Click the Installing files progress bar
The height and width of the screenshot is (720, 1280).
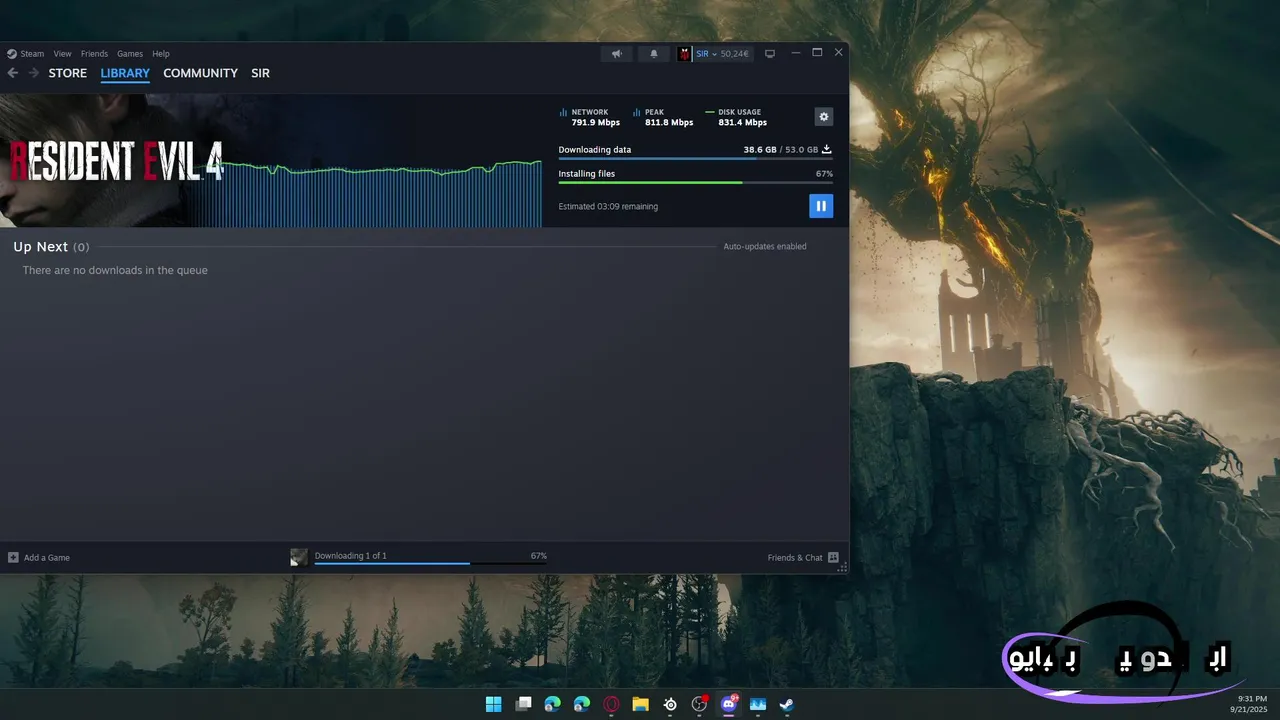(x=695, y=183)
